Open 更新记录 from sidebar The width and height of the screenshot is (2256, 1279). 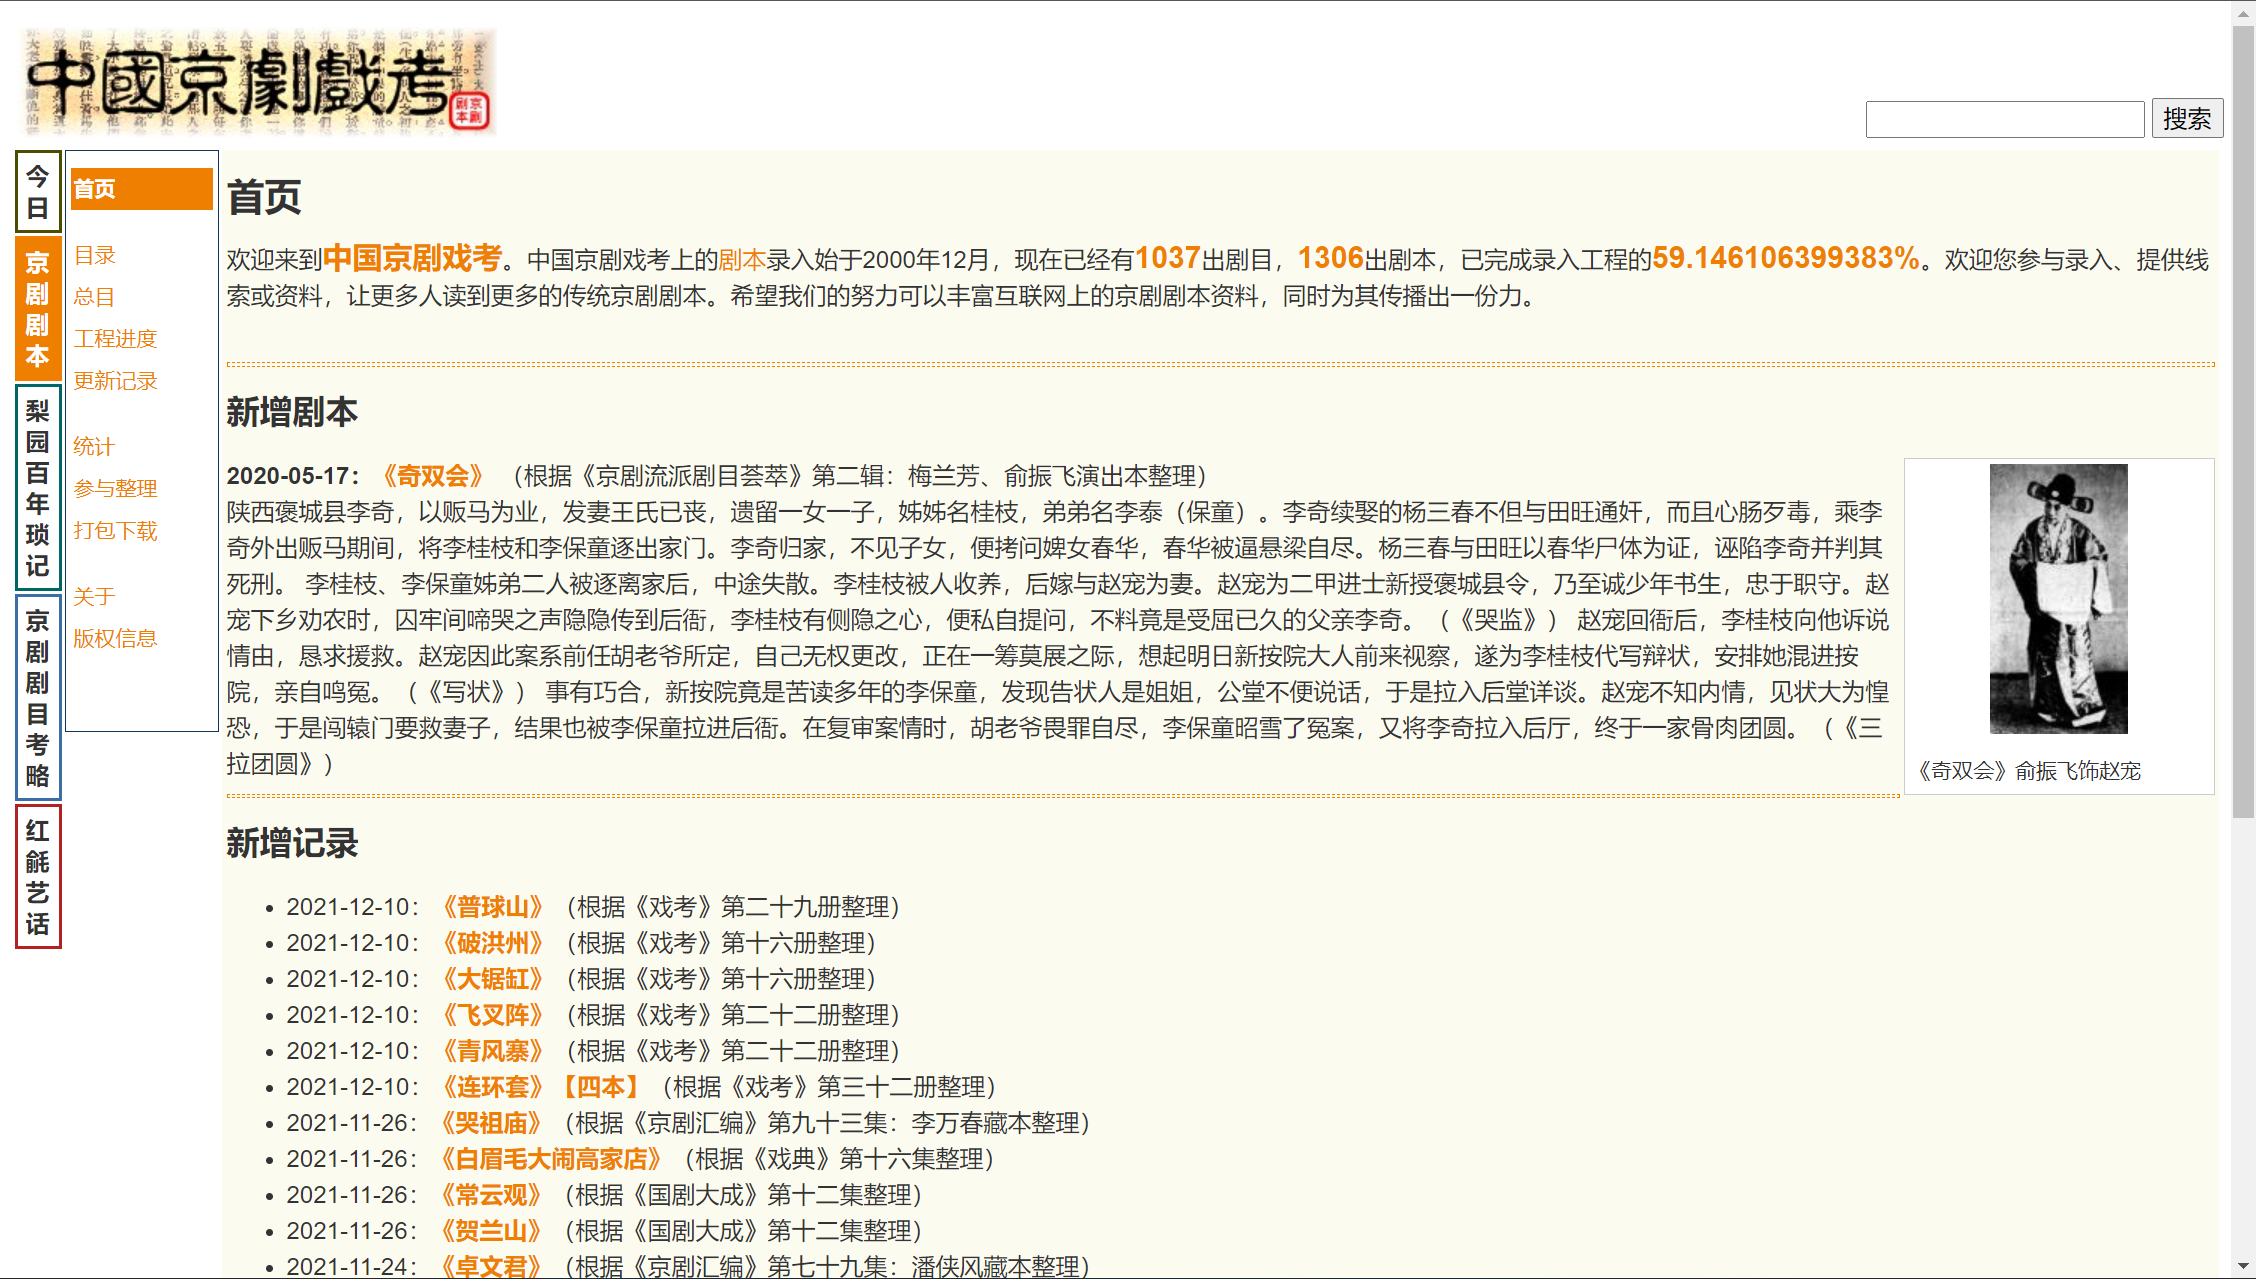115,381
